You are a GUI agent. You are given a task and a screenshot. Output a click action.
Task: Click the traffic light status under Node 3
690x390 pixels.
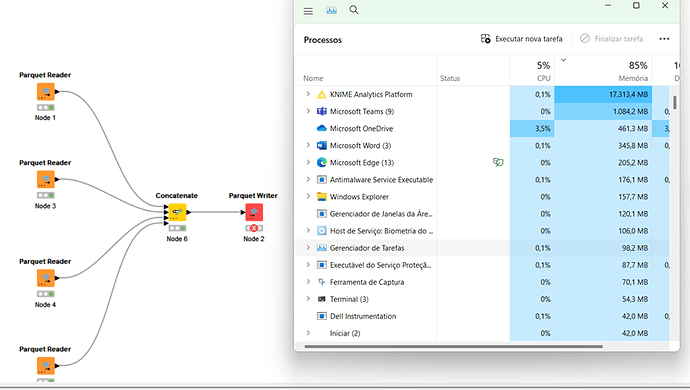click(45, 195)
